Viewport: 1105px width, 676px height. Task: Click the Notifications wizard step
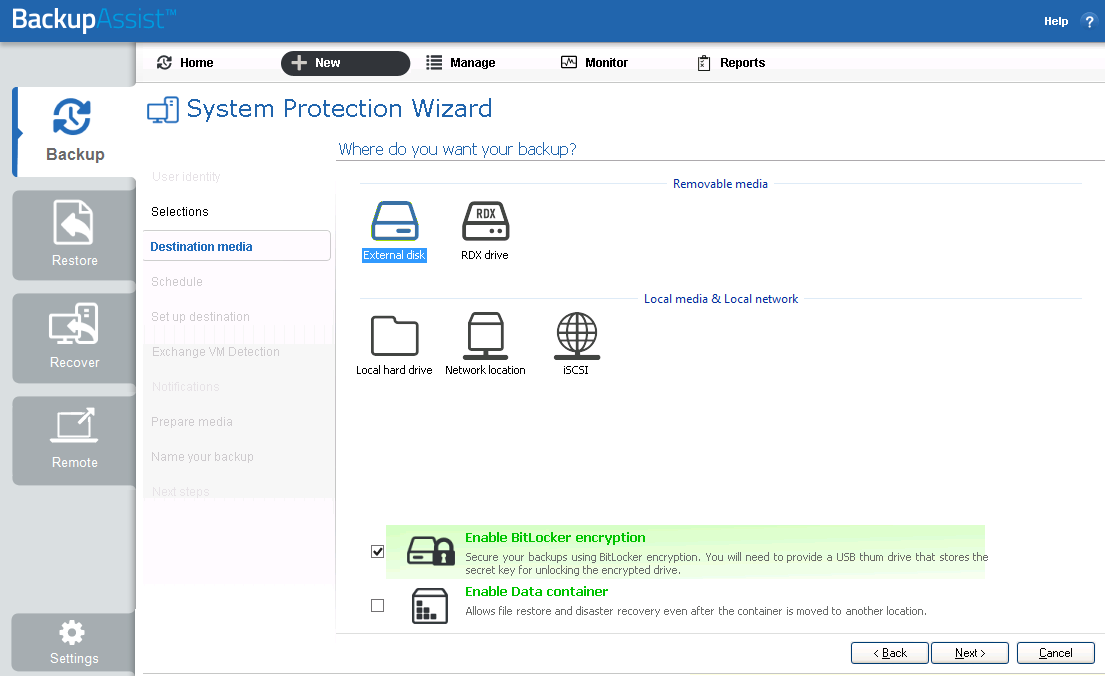pos(185,387)
